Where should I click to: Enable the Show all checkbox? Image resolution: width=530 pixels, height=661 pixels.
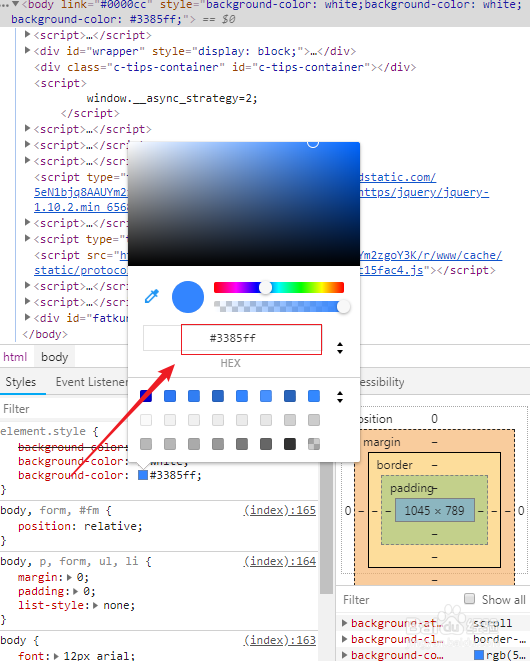click(469, 599)
